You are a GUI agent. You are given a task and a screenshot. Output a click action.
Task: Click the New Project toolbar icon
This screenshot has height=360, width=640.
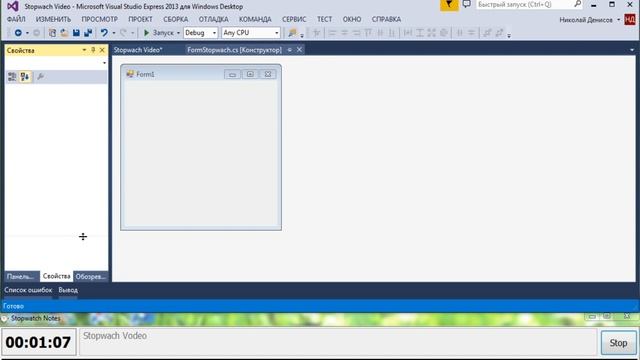52,33
